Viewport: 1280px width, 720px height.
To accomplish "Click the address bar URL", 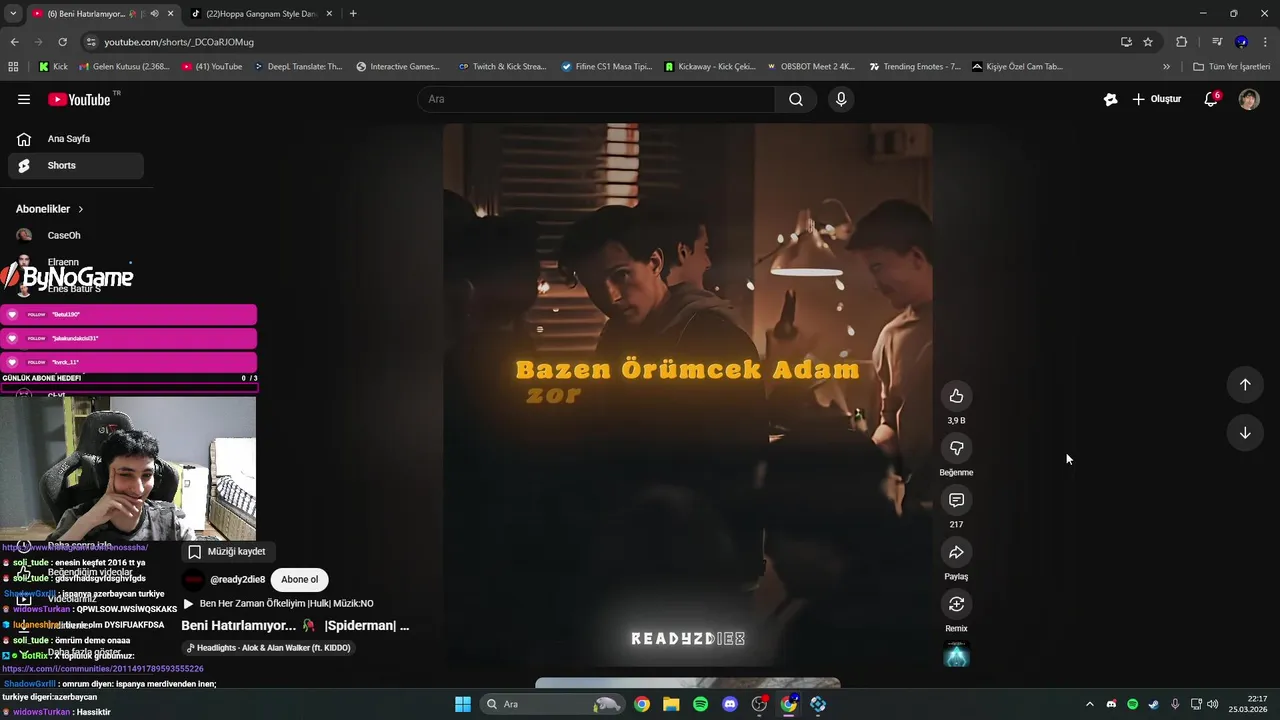I will pyautogui.click(x=179, y=42).
